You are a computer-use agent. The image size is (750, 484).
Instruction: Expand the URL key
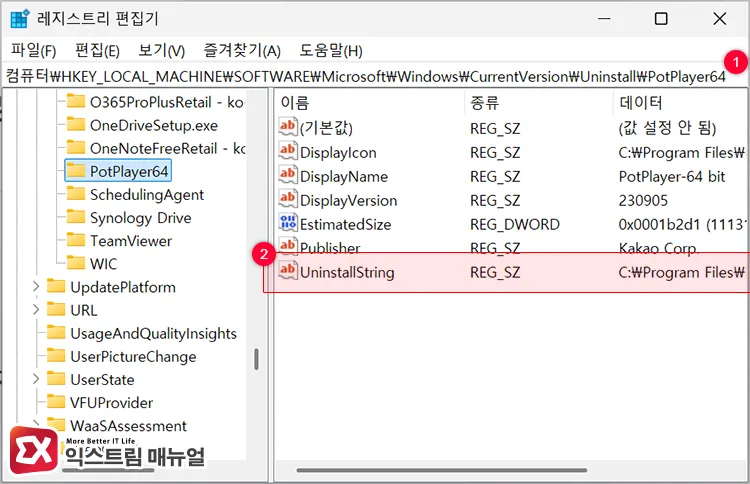point(36,309)
